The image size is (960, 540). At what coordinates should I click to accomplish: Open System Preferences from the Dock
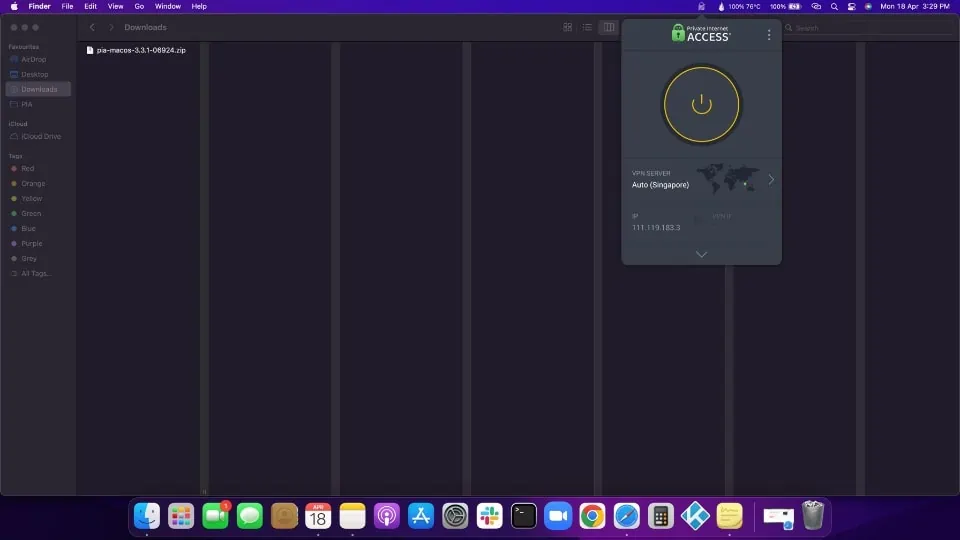coord(456,516)
